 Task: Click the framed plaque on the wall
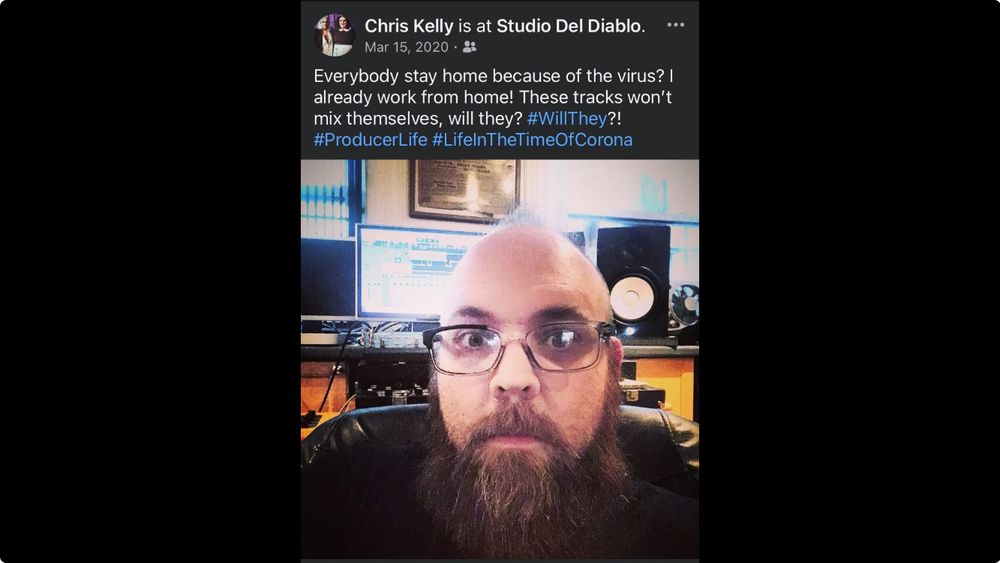click(465, 189)
